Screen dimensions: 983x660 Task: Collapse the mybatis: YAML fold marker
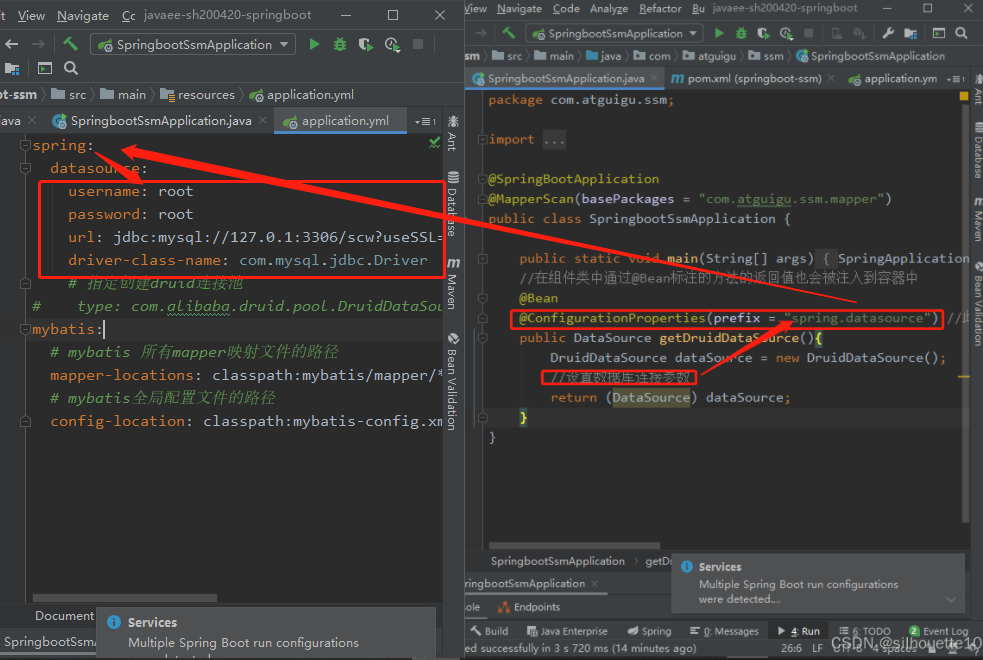(25, 329)
